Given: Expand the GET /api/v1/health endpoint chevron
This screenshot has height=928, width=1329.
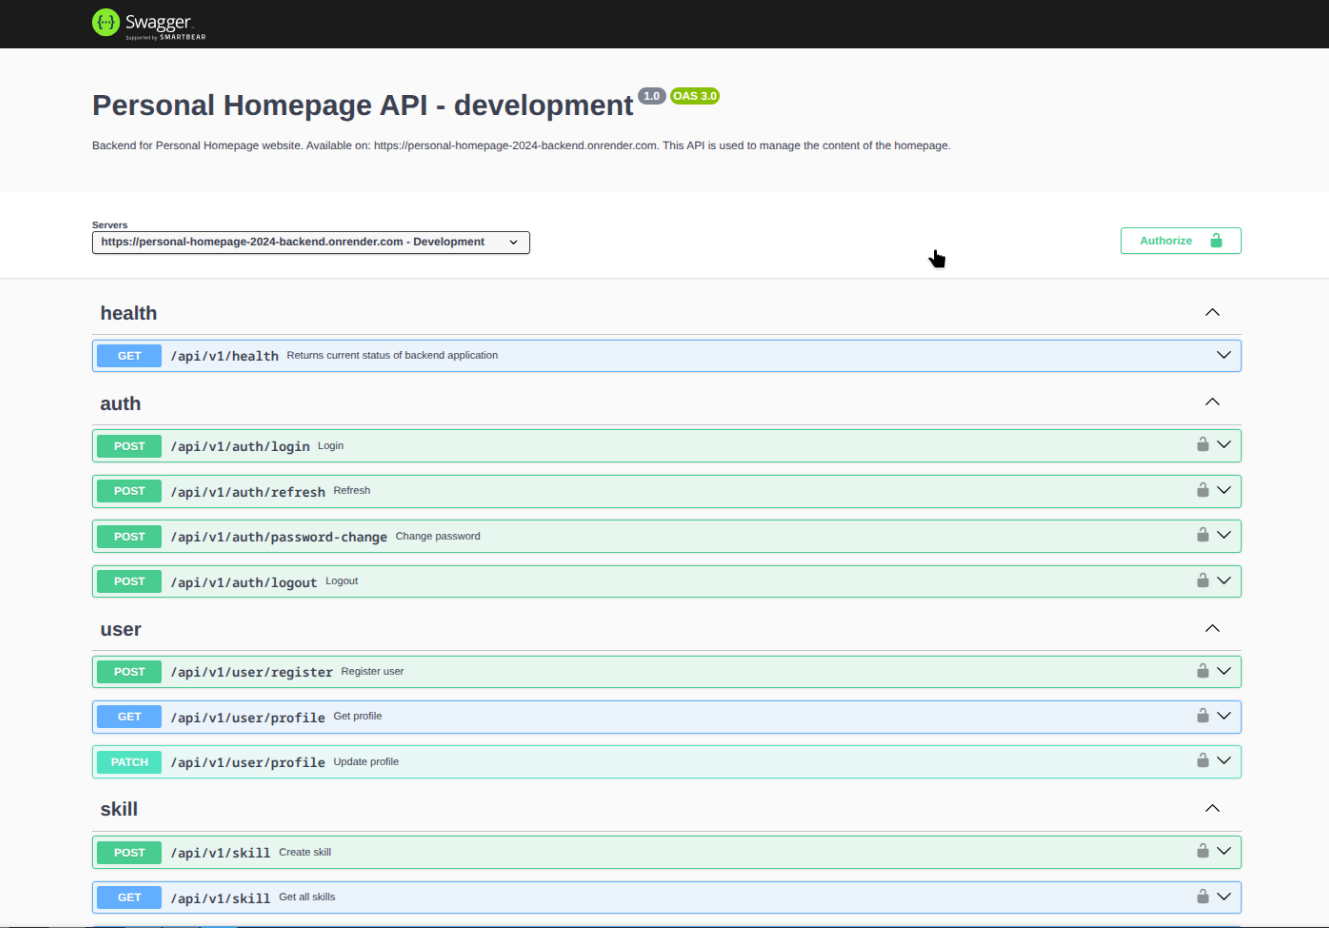Looking at the screenshot, I should (1222, 354).
